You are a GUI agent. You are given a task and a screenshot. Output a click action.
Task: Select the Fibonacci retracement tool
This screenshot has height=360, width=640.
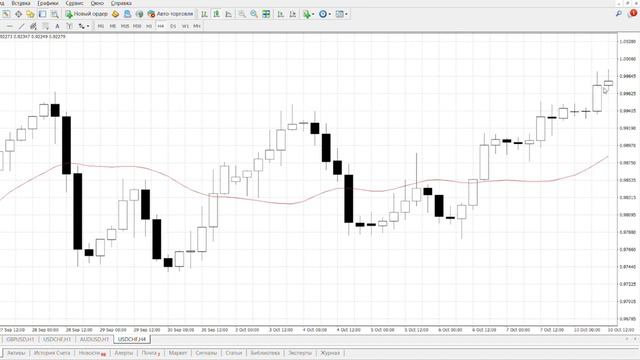coord(45,26)
